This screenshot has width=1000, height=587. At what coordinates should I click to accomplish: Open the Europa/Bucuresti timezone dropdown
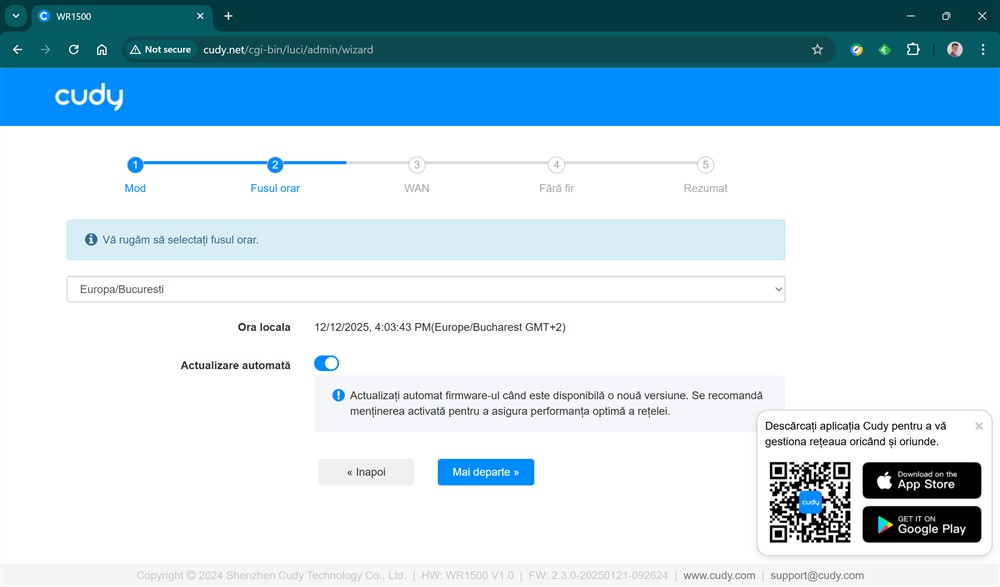pyautogui.click(x=425, y=289)
